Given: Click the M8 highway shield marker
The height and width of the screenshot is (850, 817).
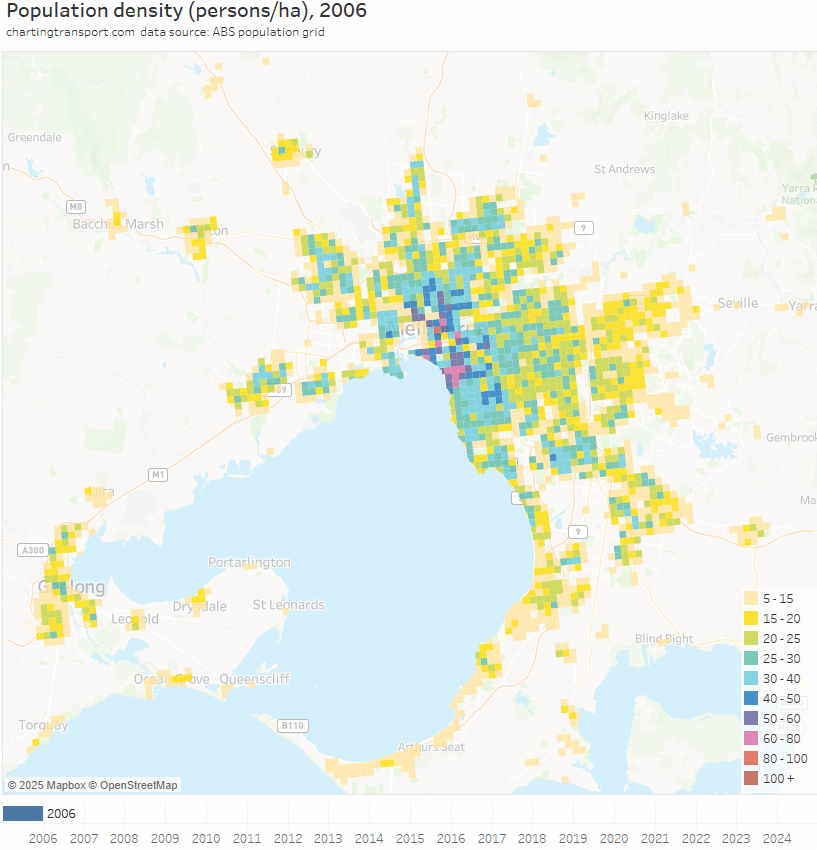Looking at the screenshot, I should click(76, 207).
